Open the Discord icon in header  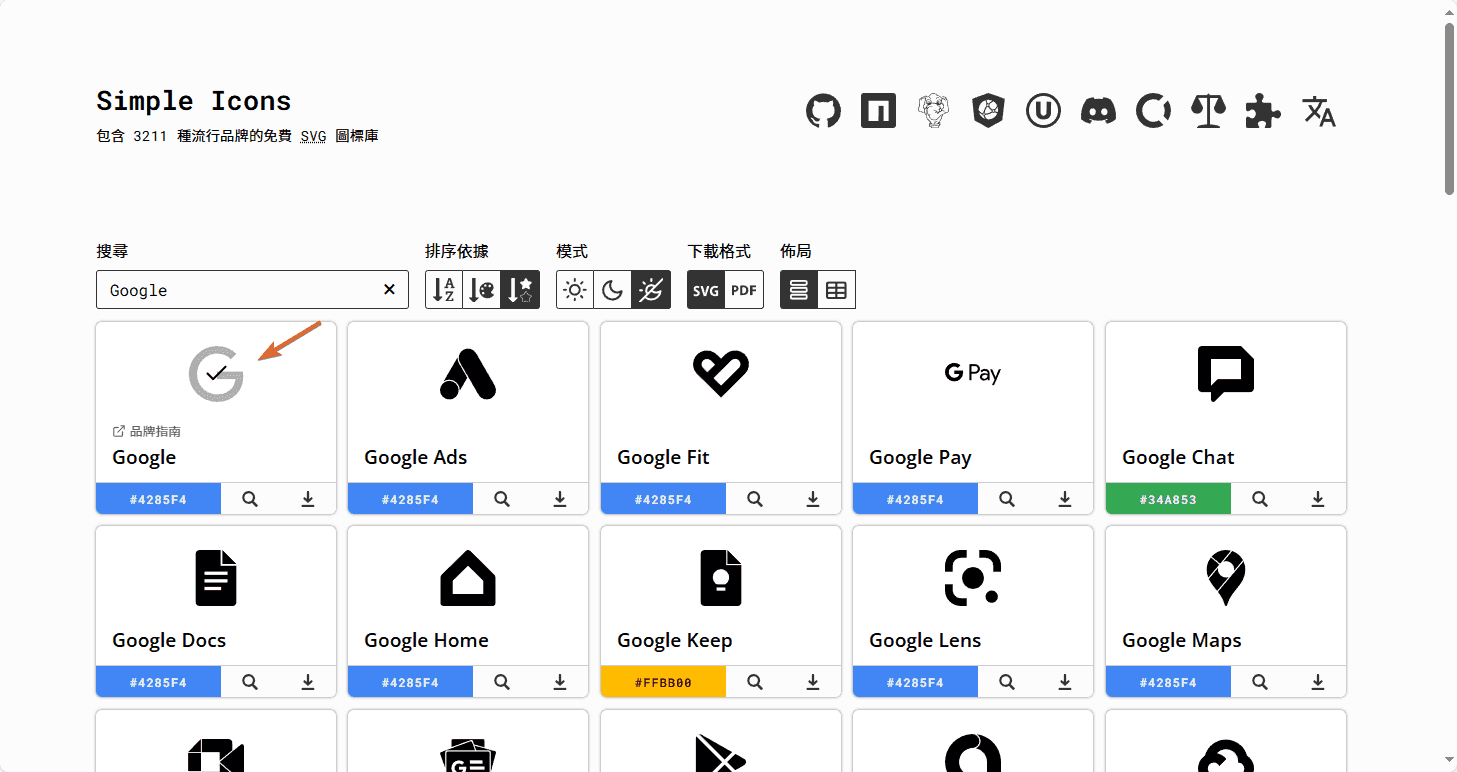[x=1098, y=111]
